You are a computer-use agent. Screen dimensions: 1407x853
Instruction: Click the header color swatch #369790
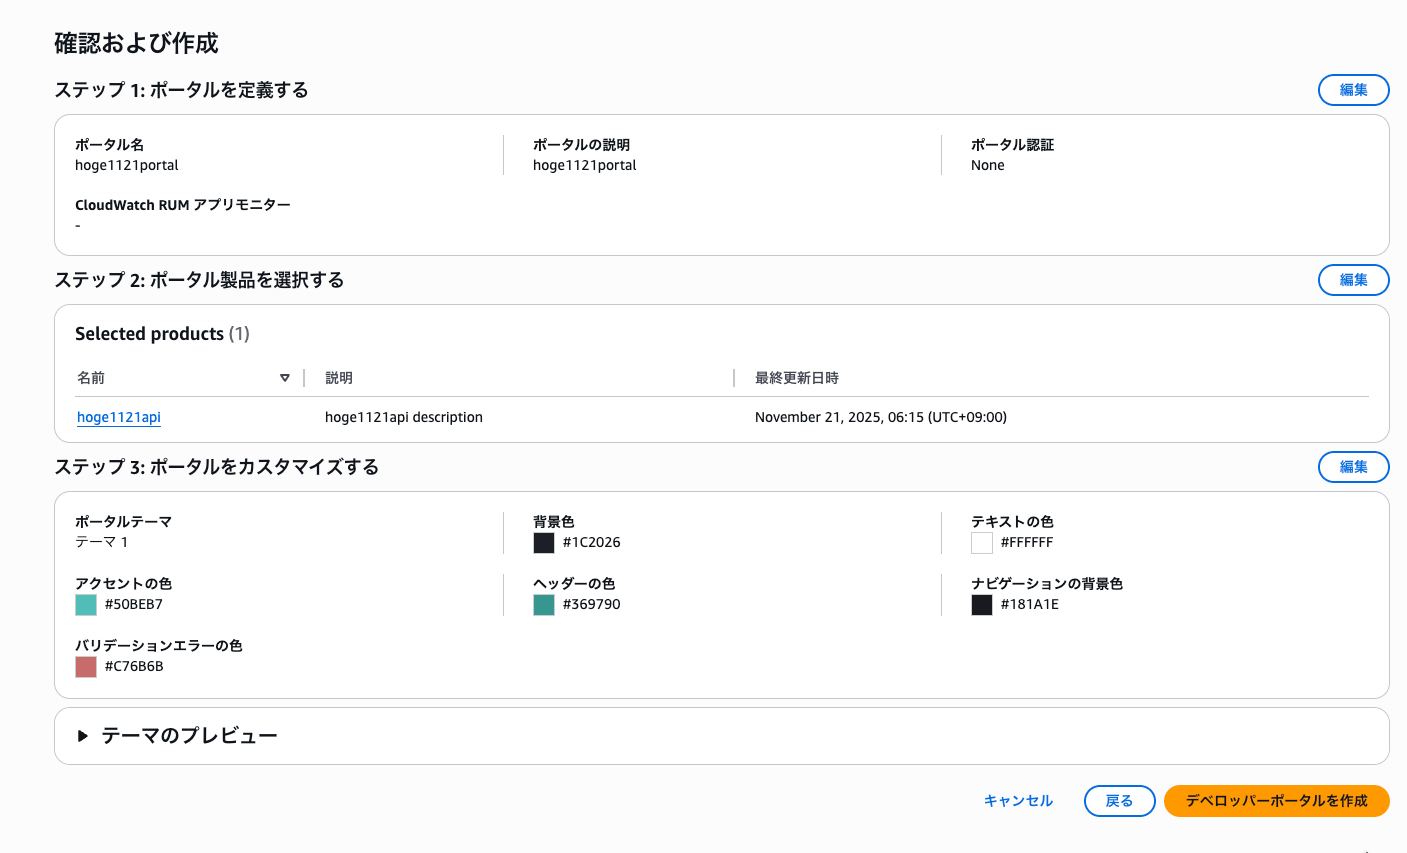tap(544, 605)
